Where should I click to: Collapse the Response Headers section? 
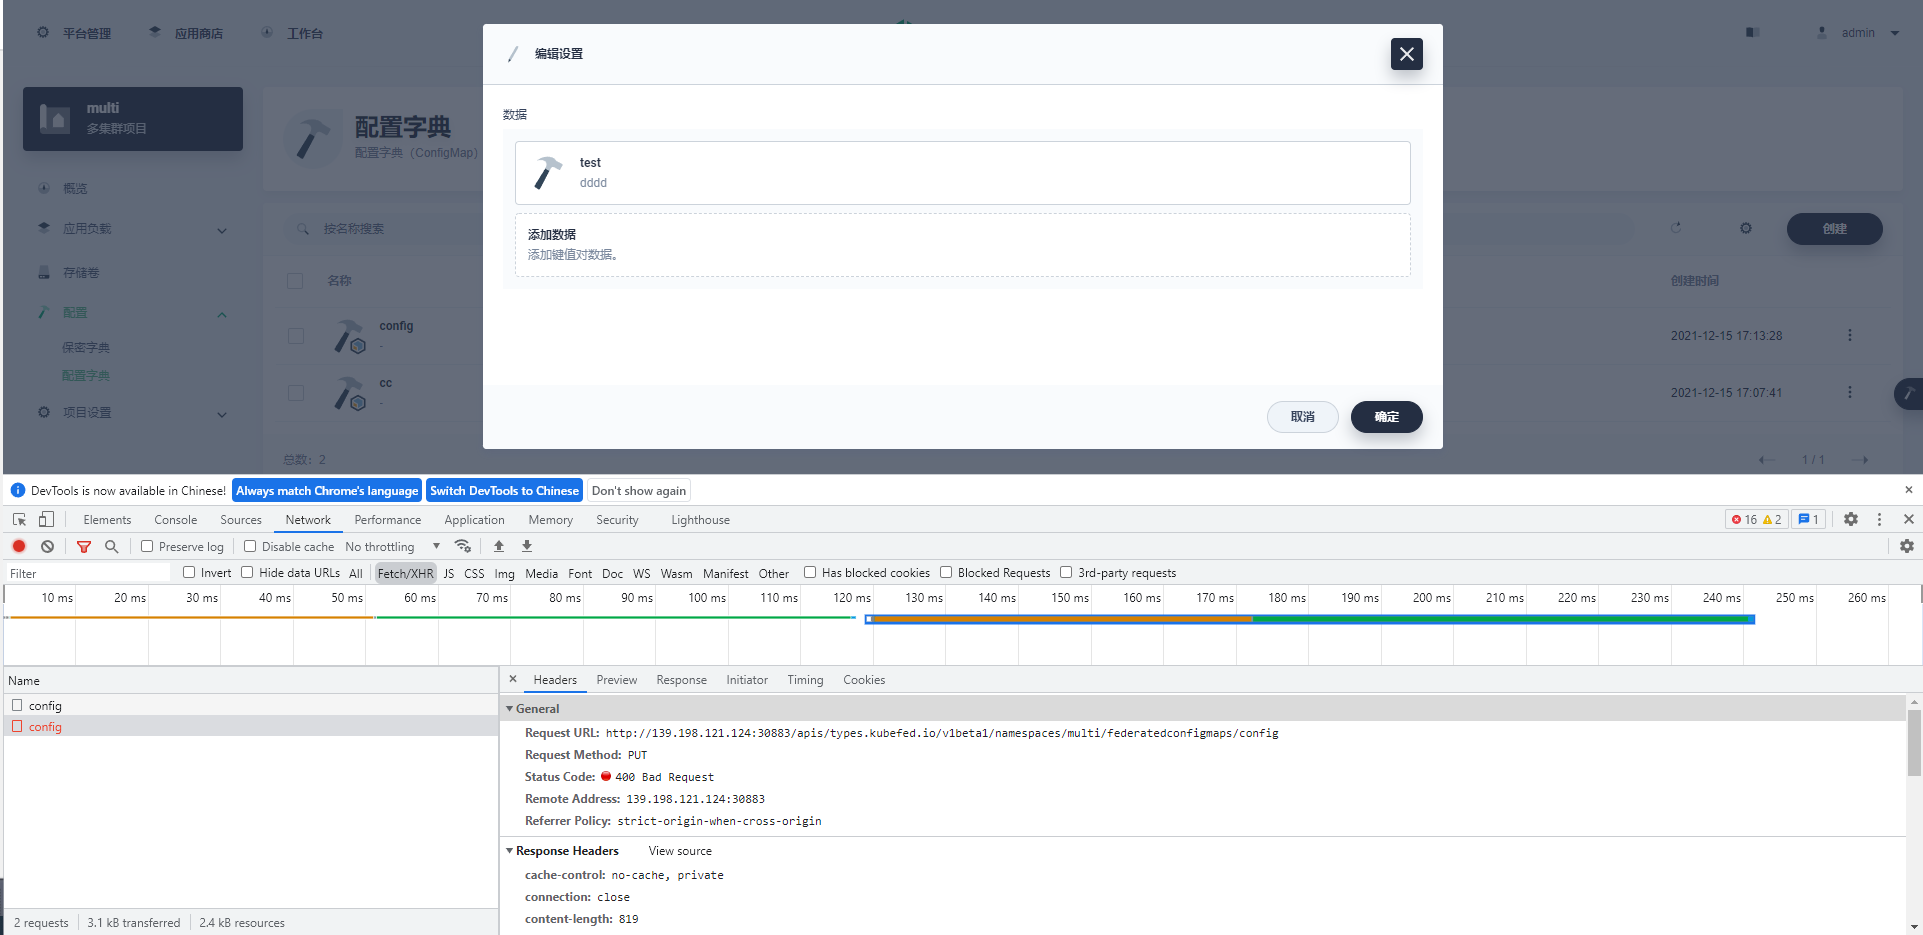[x=510, y=850]
